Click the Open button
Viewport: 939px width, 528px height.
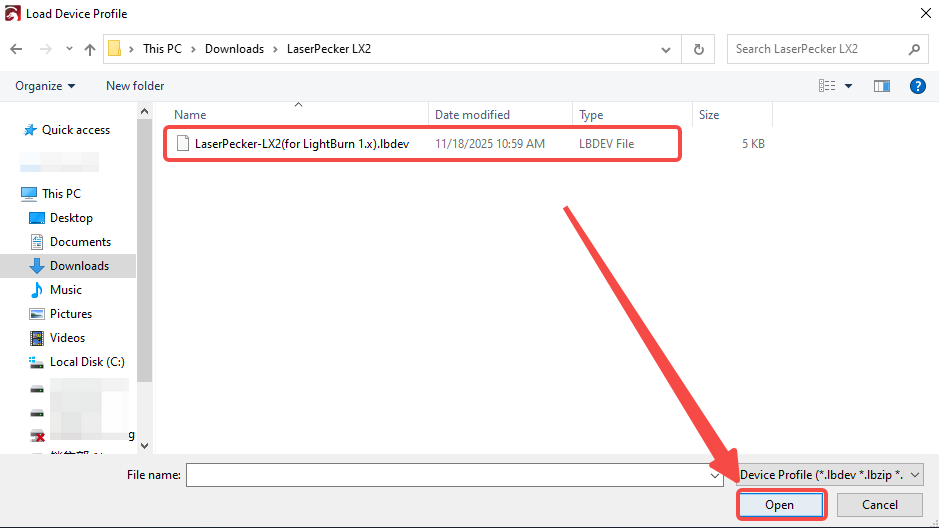click(x=779, y=505)
